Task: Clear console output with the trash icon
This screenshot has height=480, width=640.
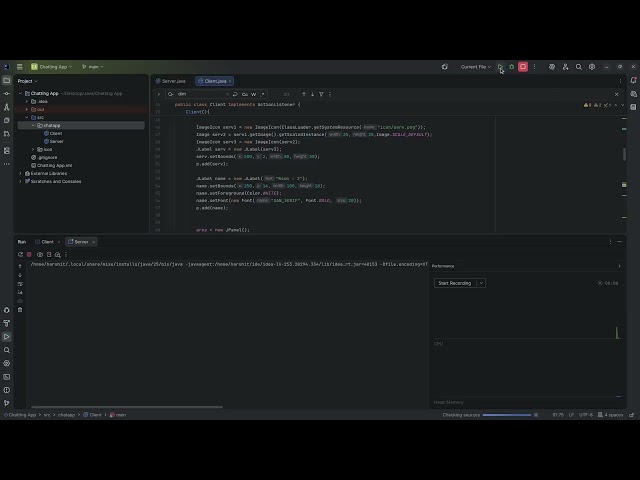Action: point(20,310)
